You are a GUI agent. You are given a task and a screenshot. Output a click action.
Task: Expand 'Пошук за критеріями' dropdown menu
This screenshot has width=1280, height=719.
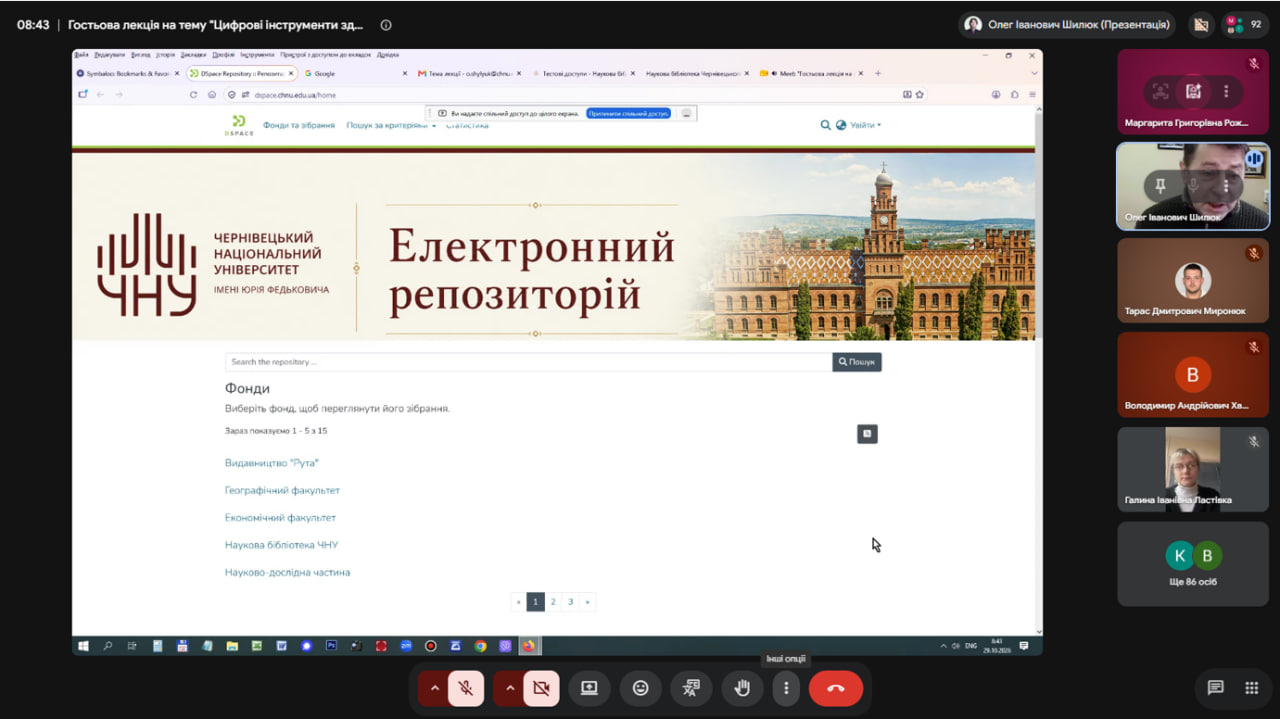point(391,126)
